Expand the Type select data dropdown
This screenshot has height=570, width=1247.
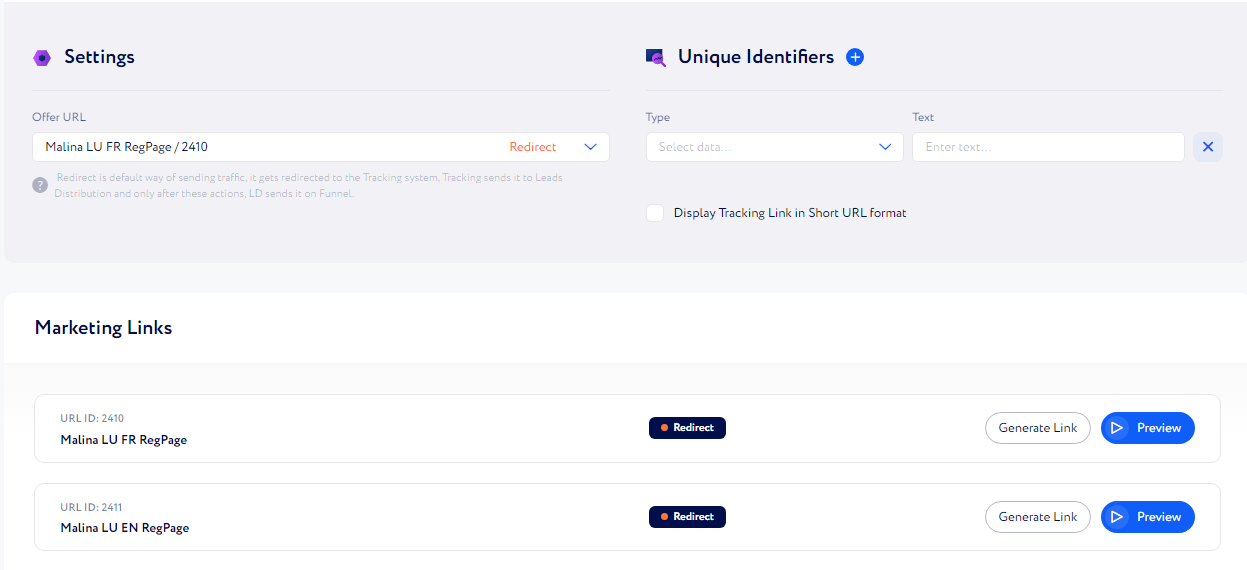(775, 147)
